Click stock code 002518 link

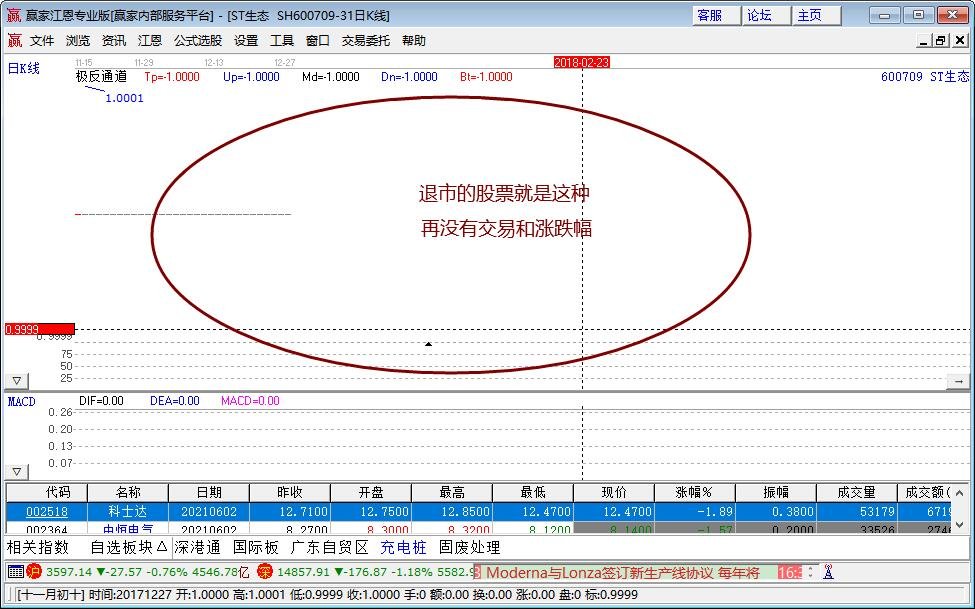pyautogui.click(x=47, y=512)
